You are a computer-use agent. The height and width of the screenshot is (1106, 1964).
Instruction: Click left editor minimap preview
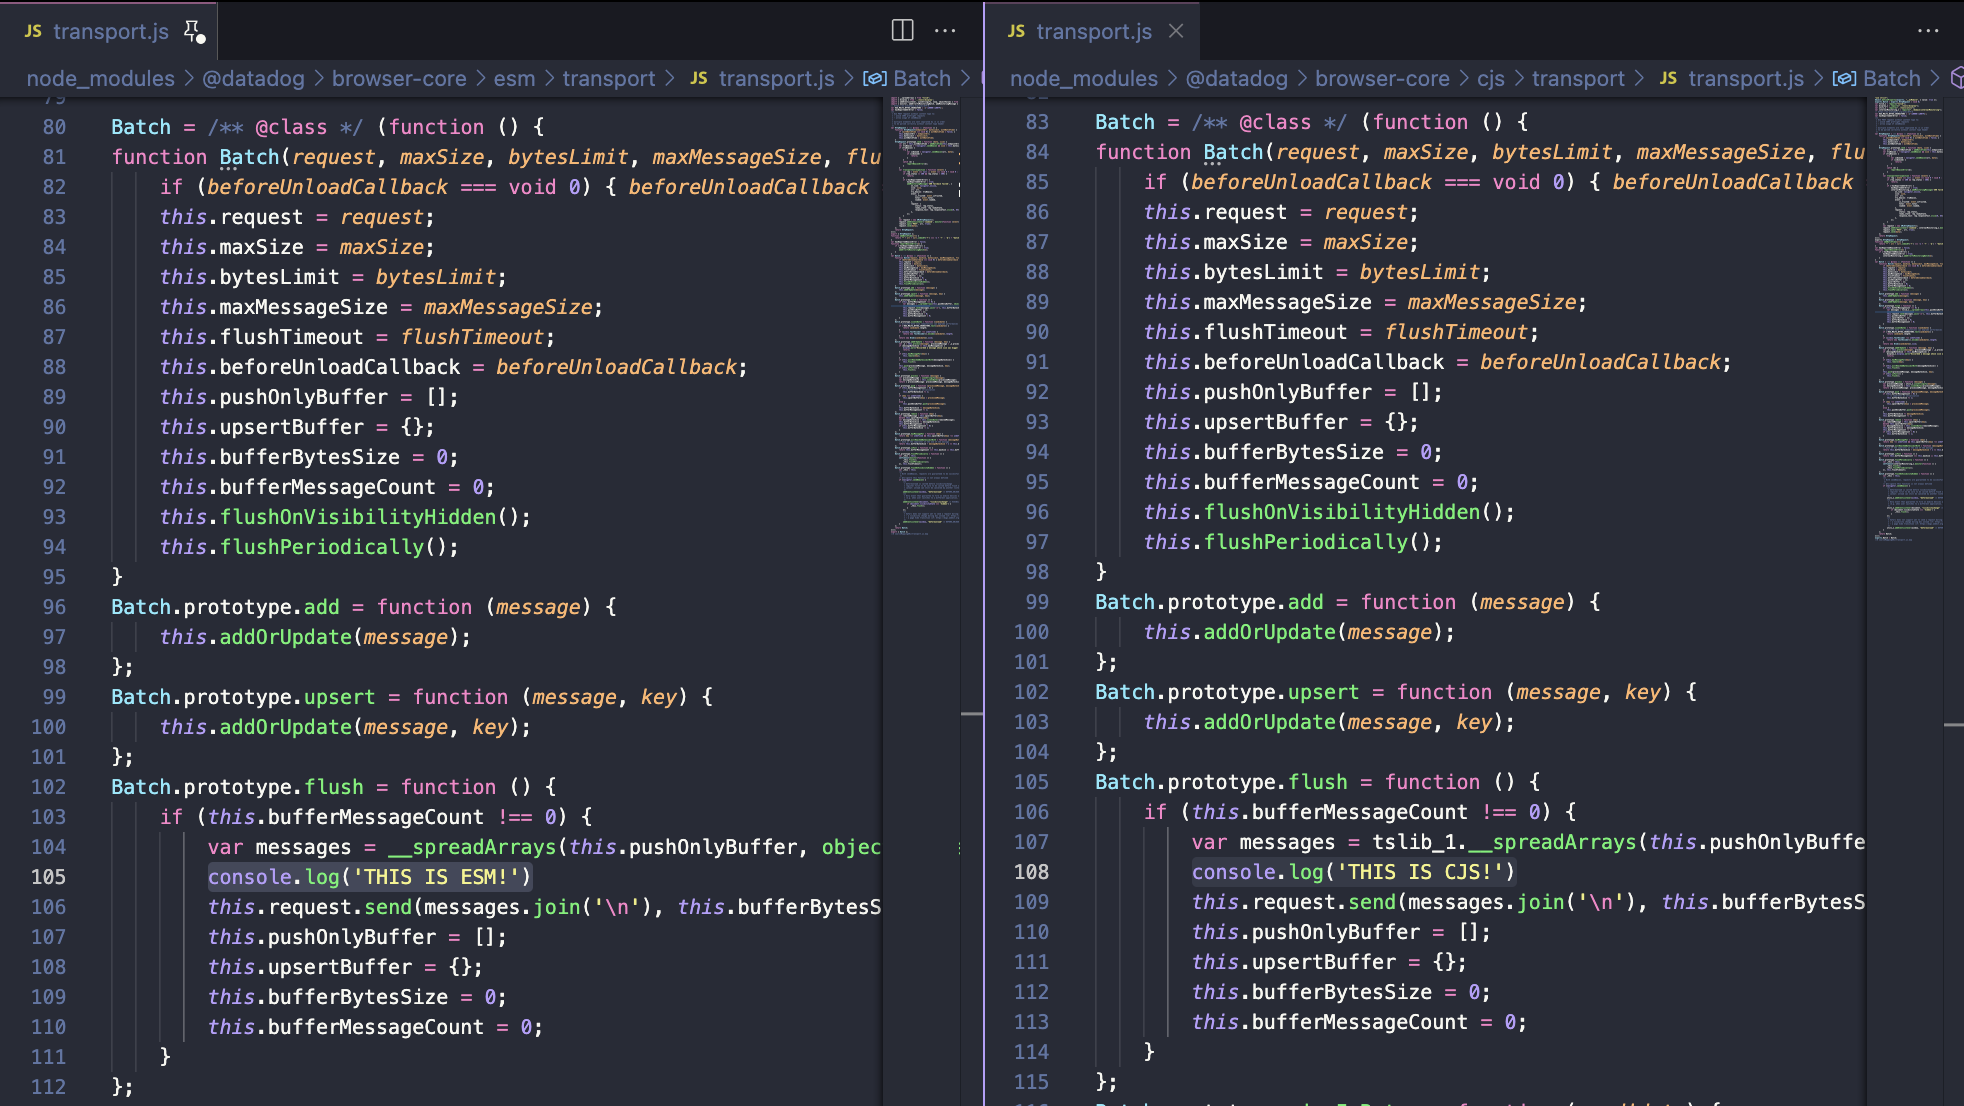tap(924, 300)
